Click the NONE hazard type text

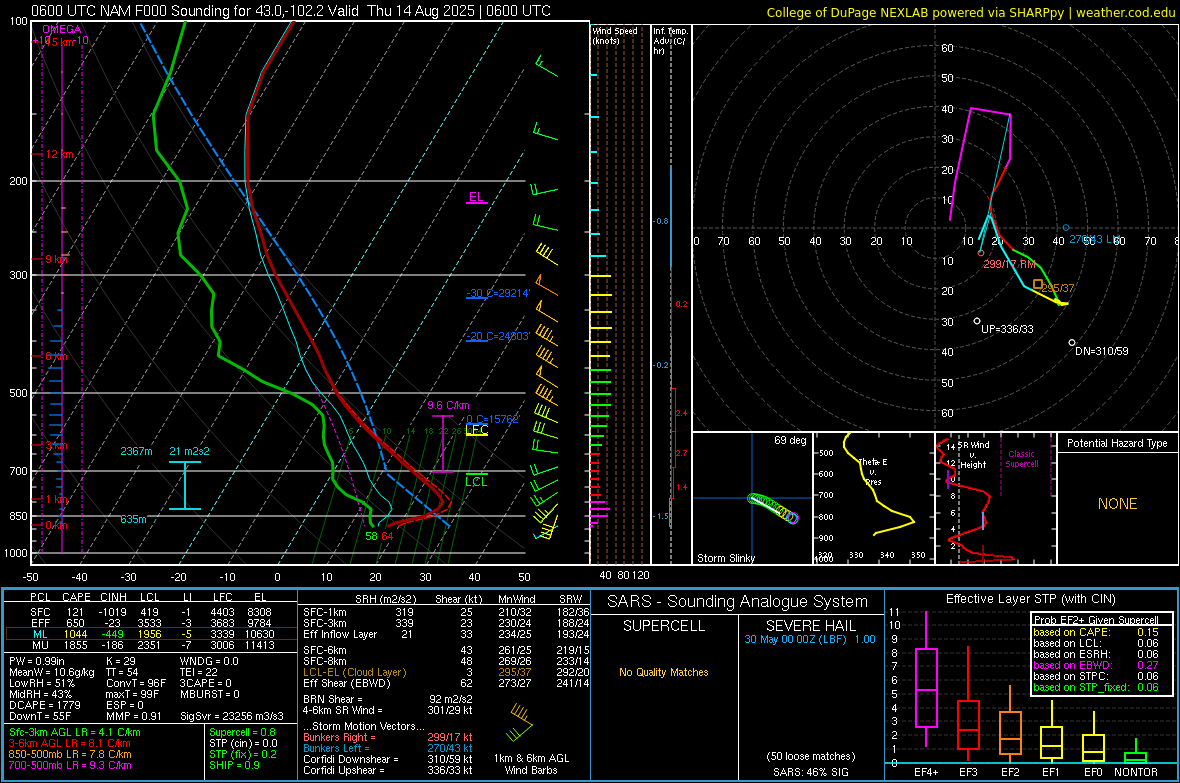click(1117, 504)
